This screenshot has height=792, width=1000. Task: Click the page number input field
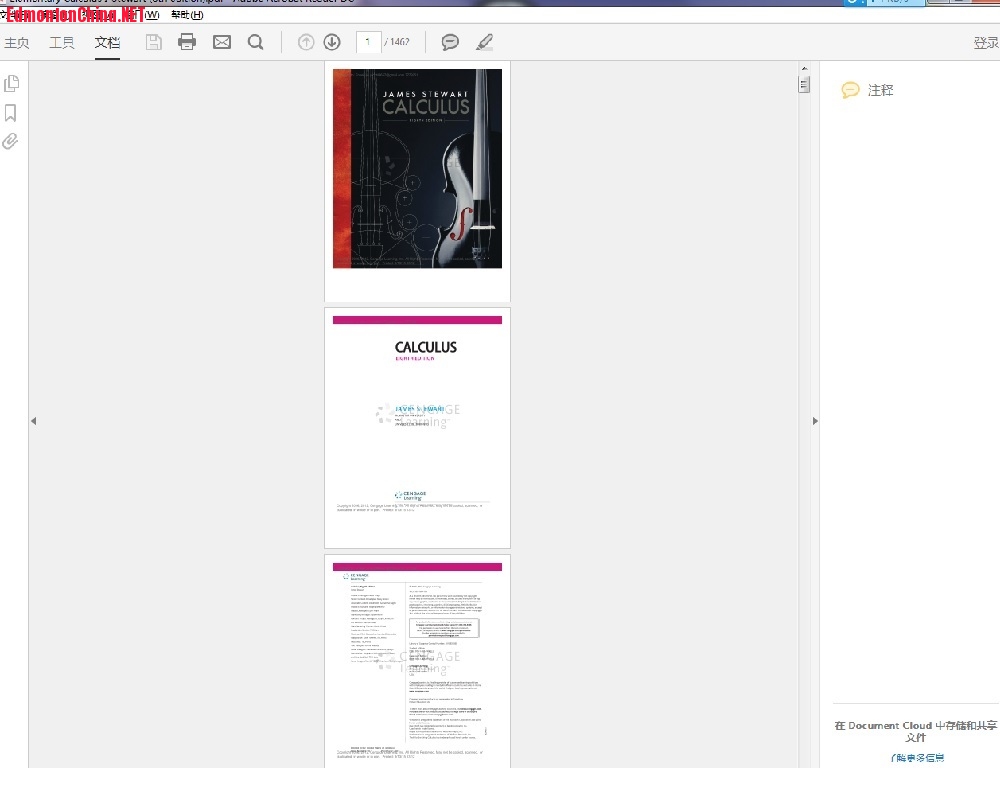(x=368, y=42)
